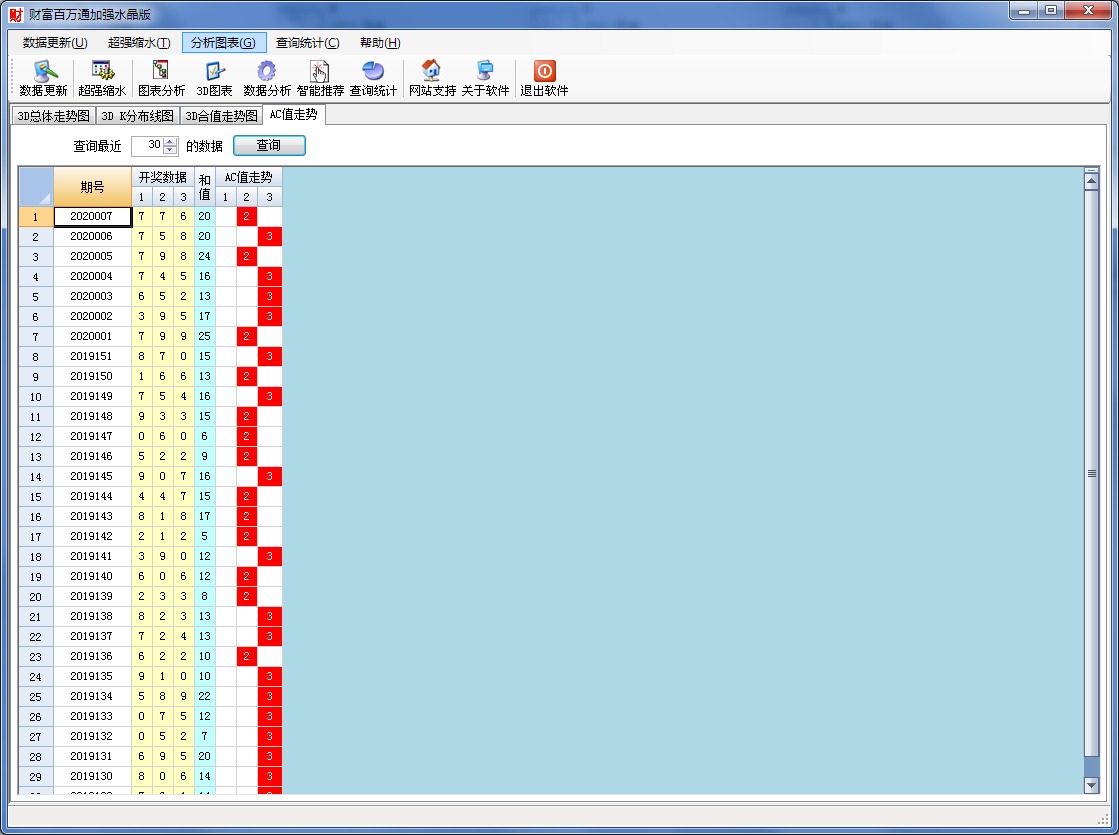The width and height of the screenshot is (1119, 835).
Task: Switch to the 3D合值走势图 tab
Action: 221,116
